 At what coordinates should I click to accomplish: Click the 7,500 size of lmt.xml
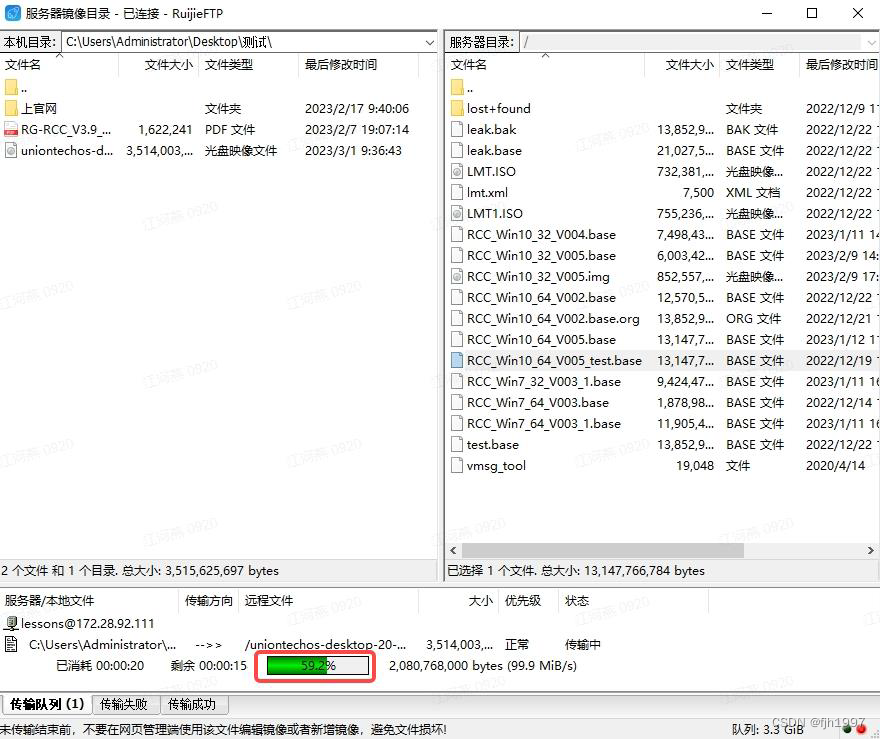click(x=698, y=192)
